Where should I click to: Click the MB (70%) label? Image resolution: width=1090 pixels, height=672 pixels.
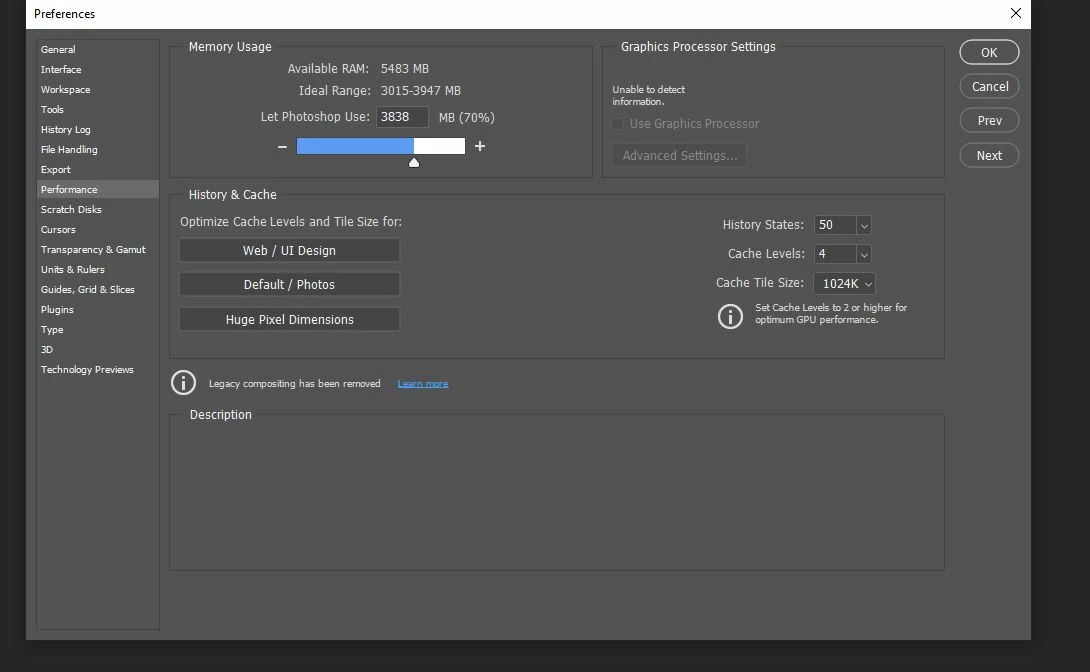466,117
